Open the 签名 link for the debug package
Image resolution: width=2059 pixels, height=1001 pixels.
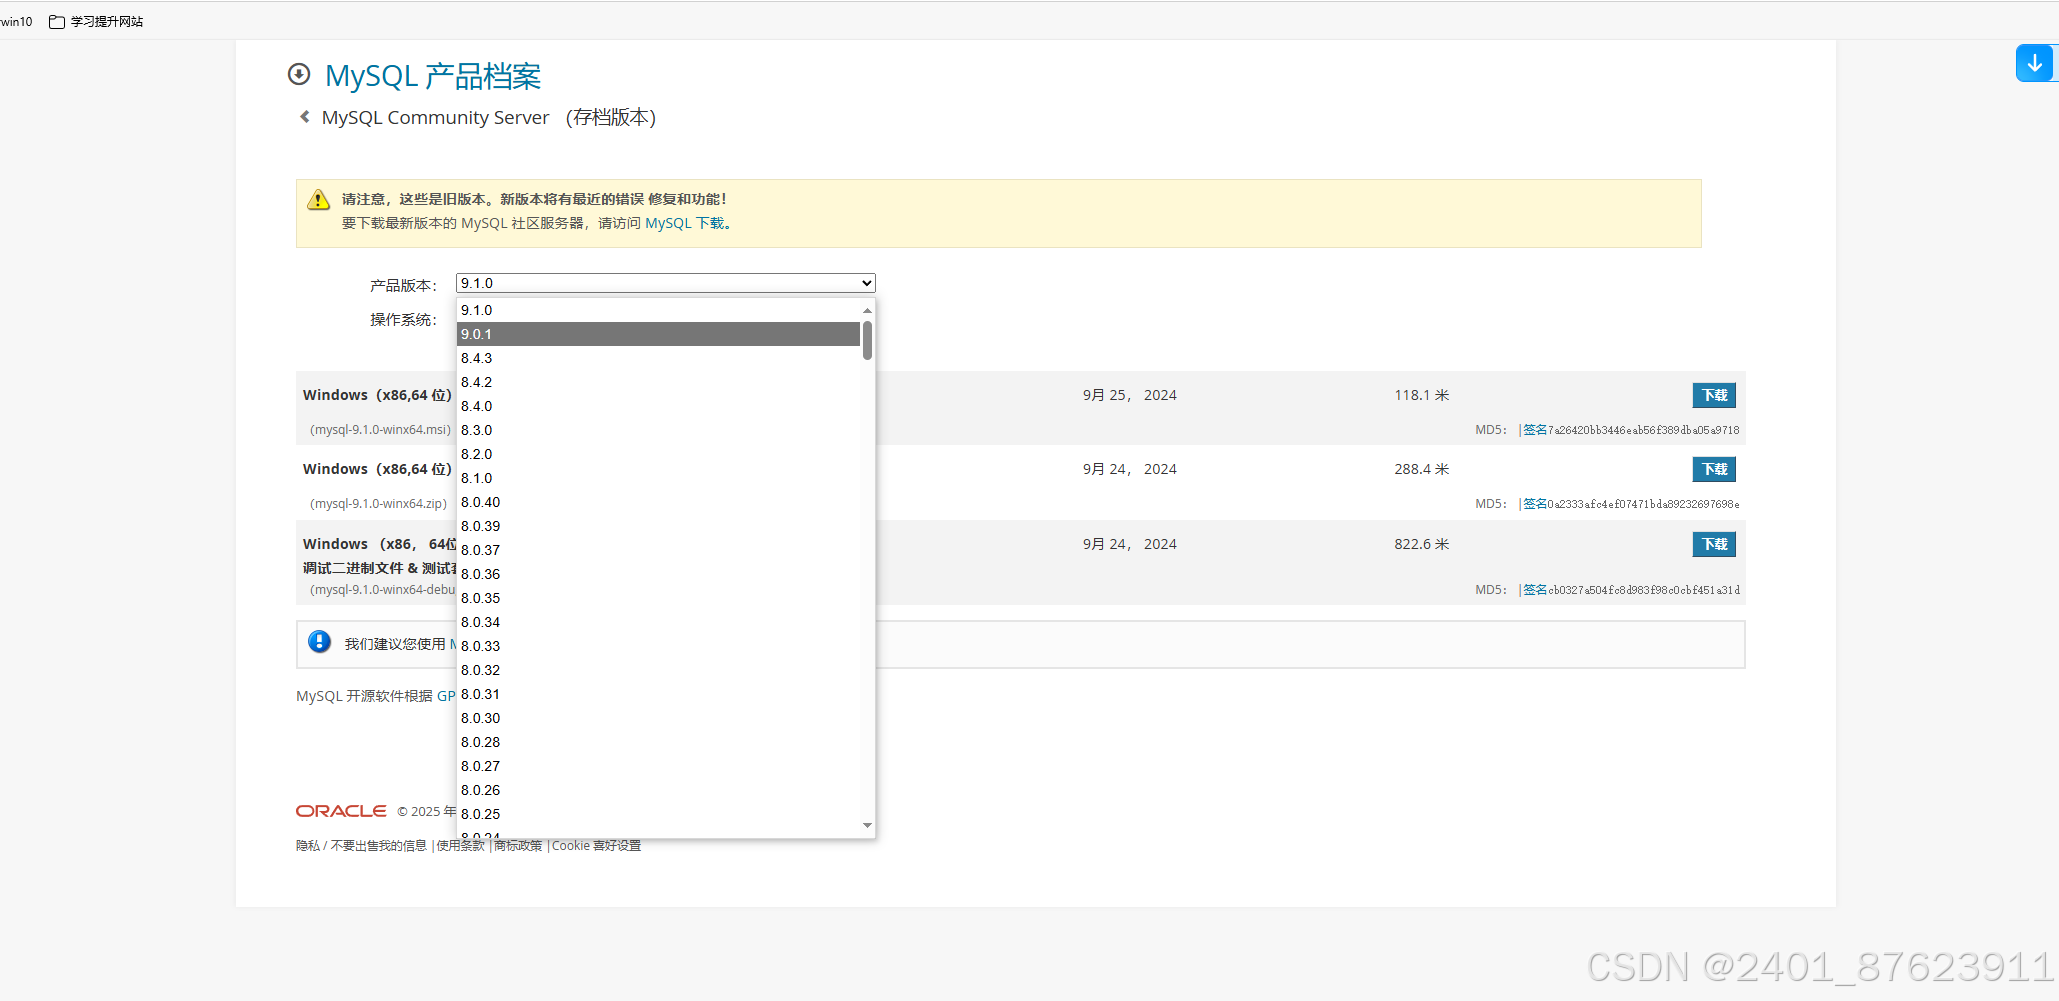[1535, 590]
